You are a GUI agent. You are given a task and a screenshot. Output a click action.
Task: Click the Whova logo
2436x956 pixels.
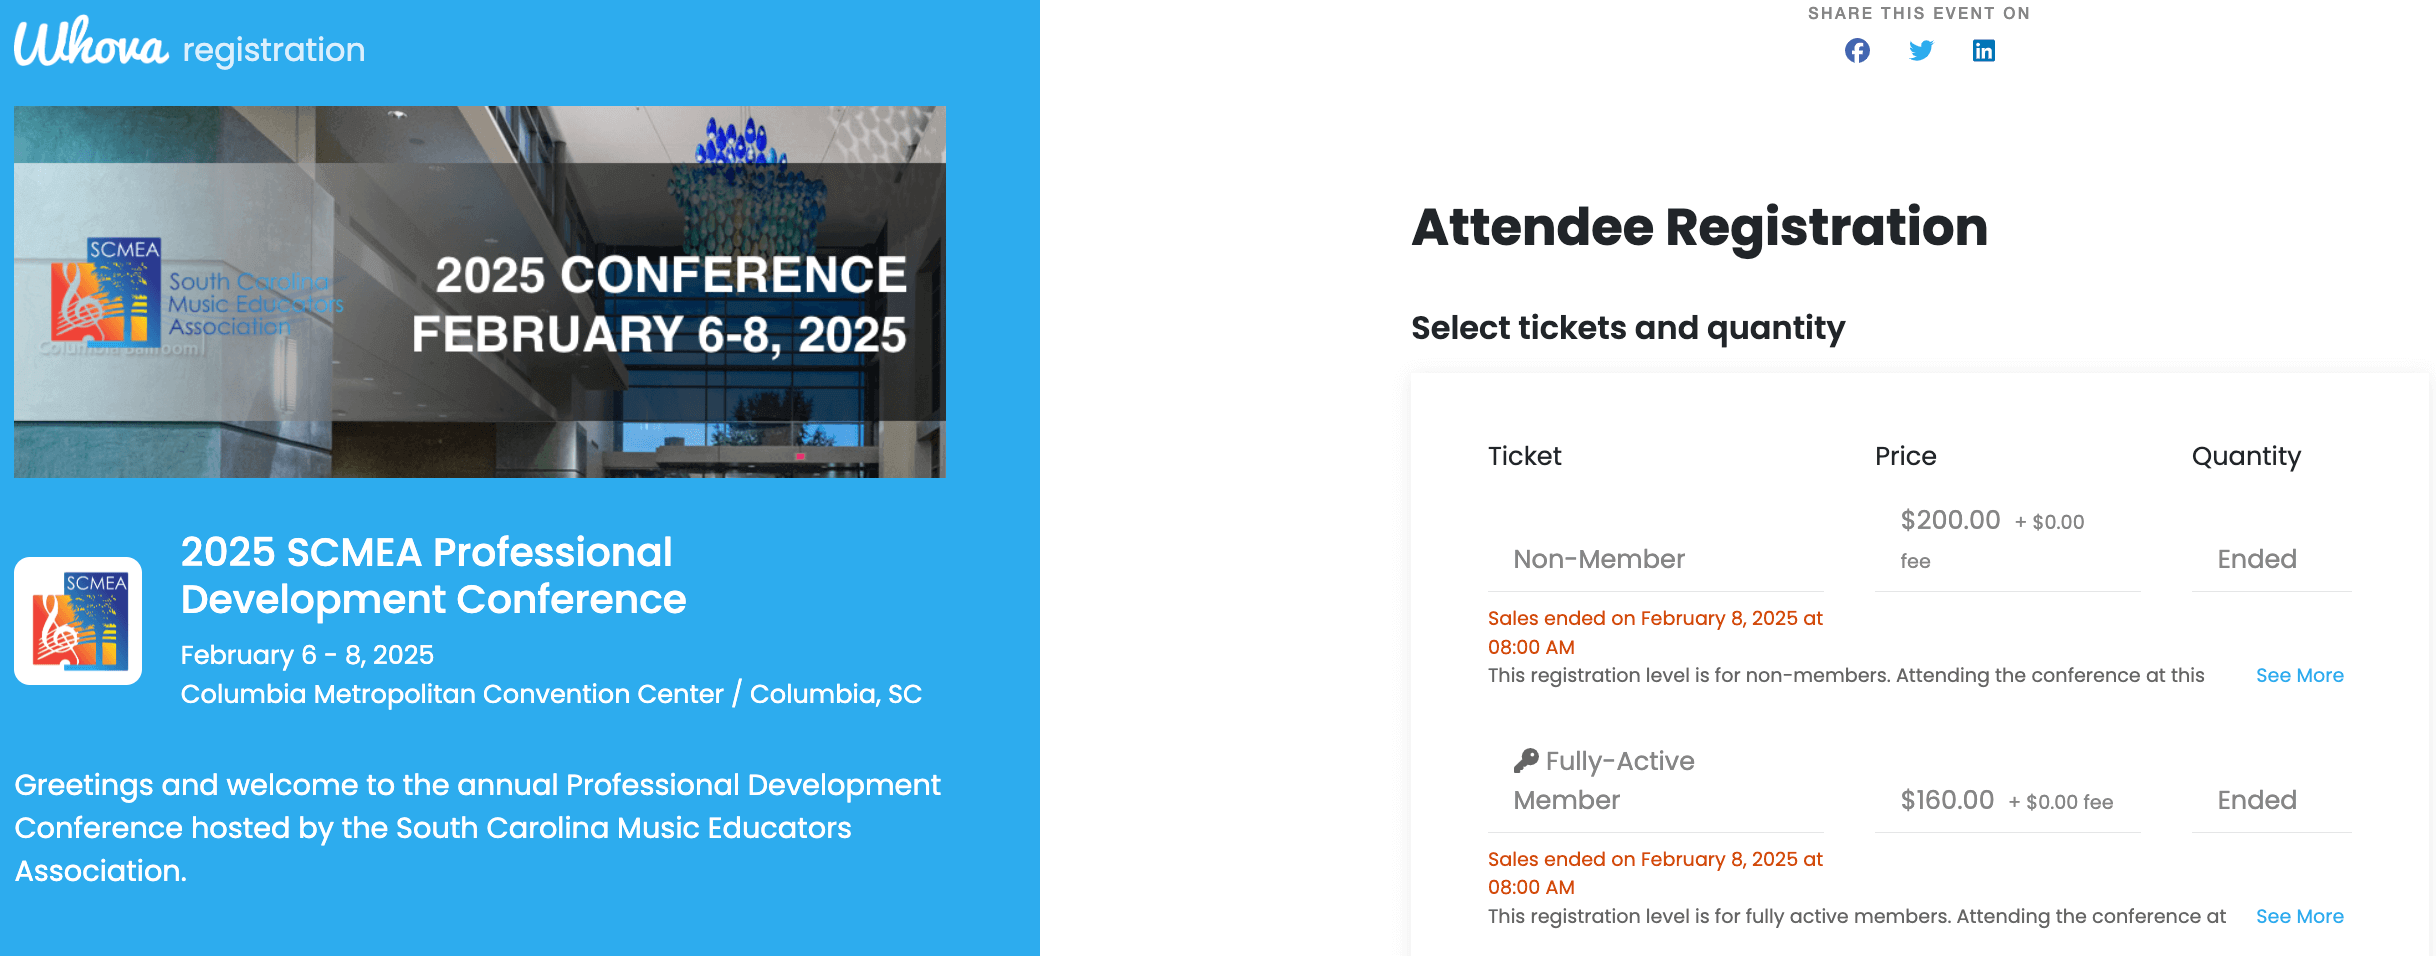92,44
